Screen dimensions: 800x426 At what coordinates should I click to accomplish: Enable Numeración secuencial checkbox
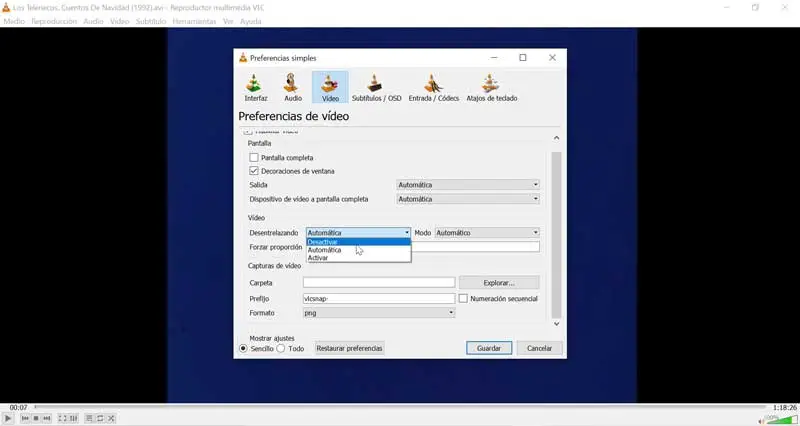tap(463, 298)
